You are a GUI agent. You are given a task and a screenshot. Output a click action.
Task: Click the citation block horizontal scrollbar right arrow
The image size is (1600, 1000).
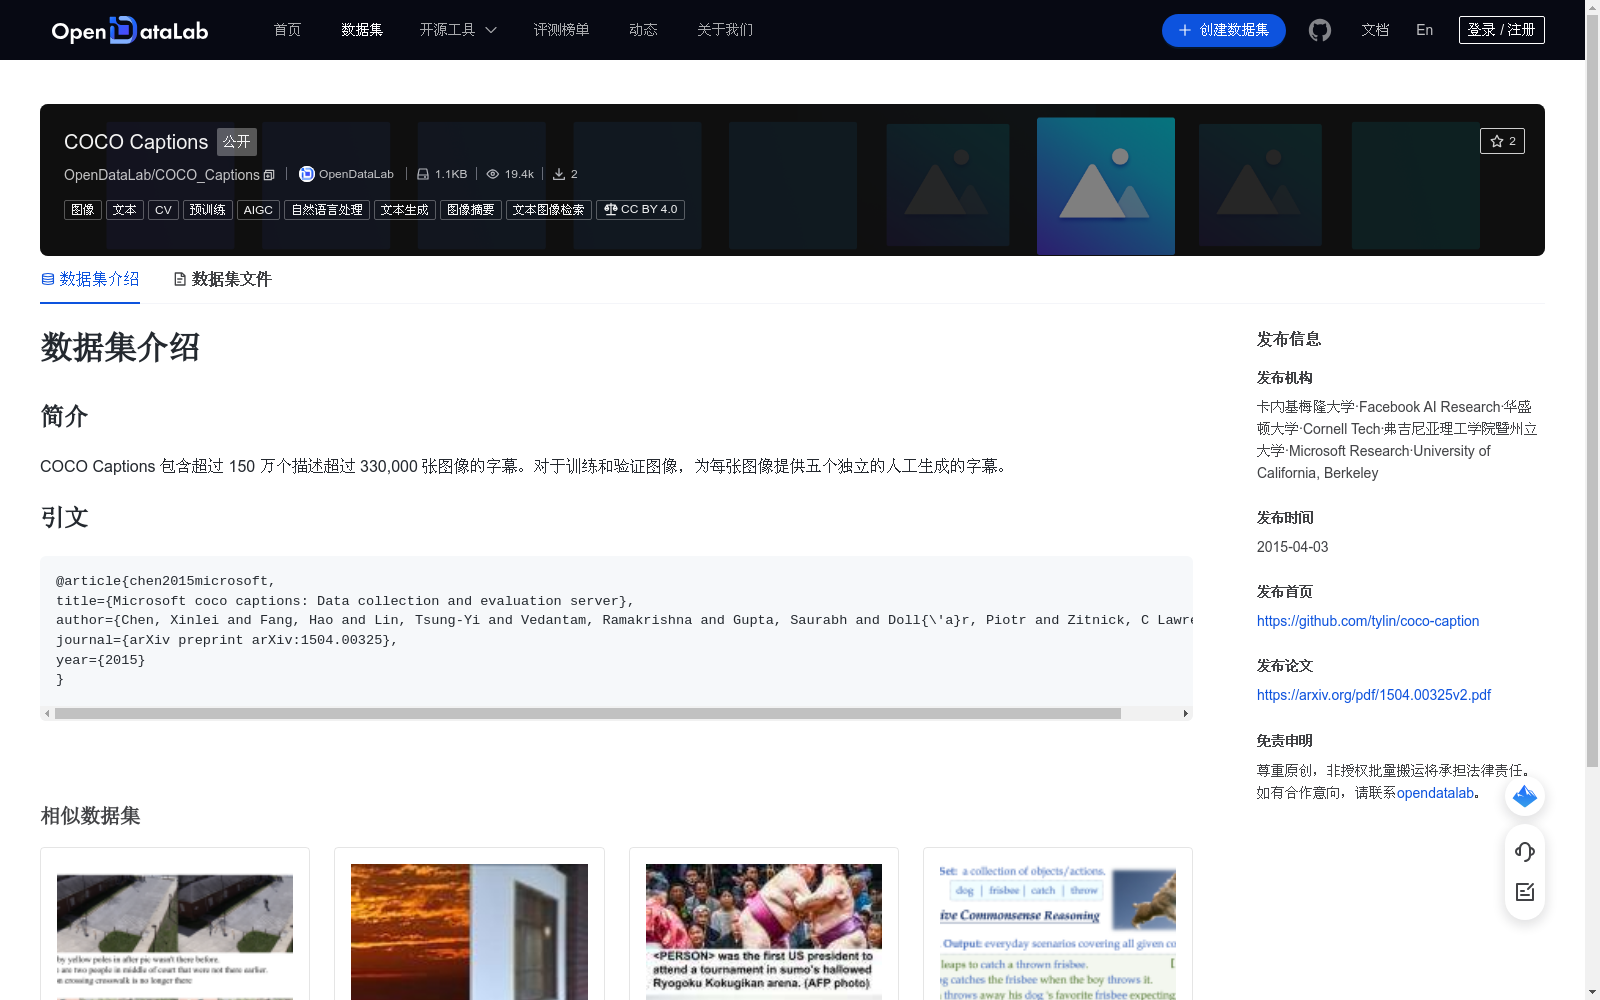(1186, 713)
